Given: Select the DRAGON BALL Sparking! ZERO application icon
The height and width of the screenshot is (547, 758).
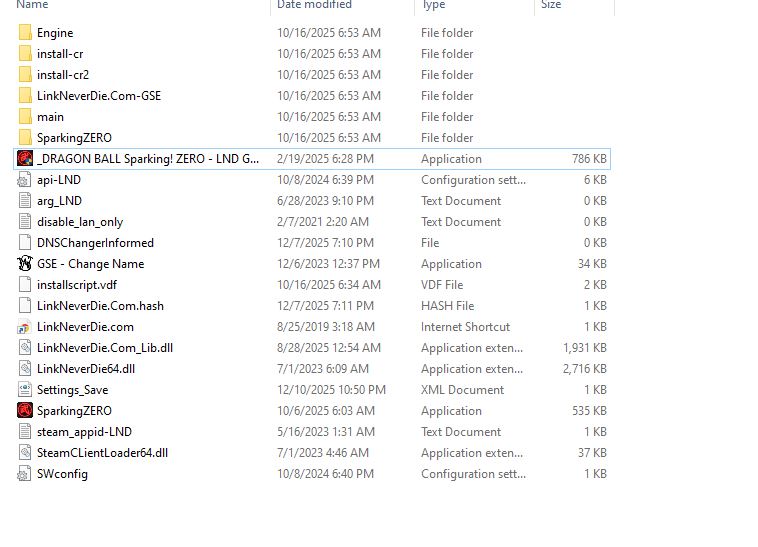Looking at the screenshot, I should click(25, 159).
